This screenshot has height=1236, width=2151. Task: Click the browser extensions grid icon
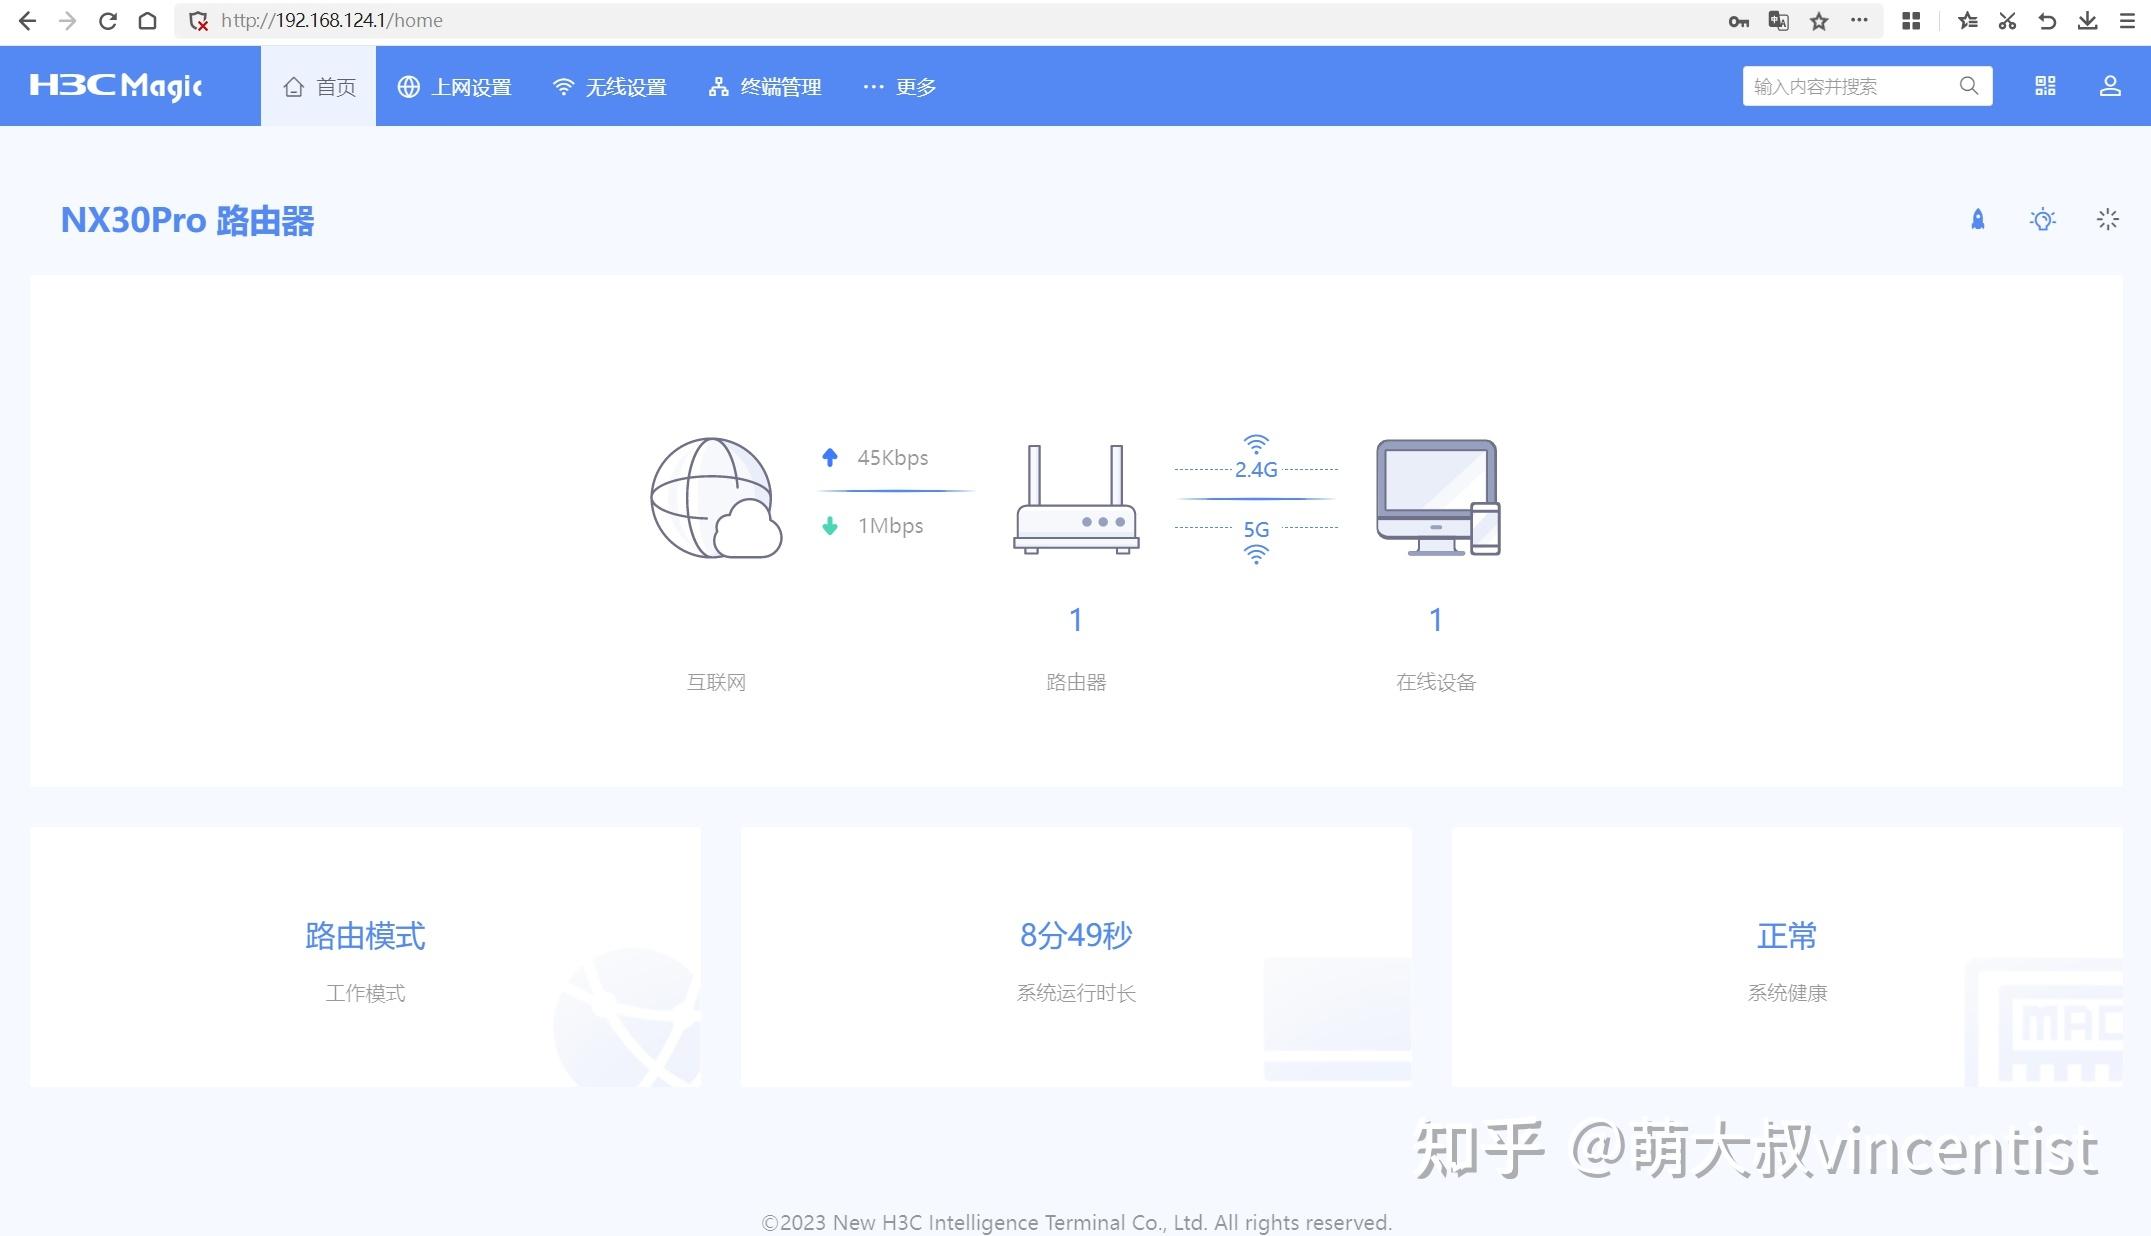[1910, 20]
